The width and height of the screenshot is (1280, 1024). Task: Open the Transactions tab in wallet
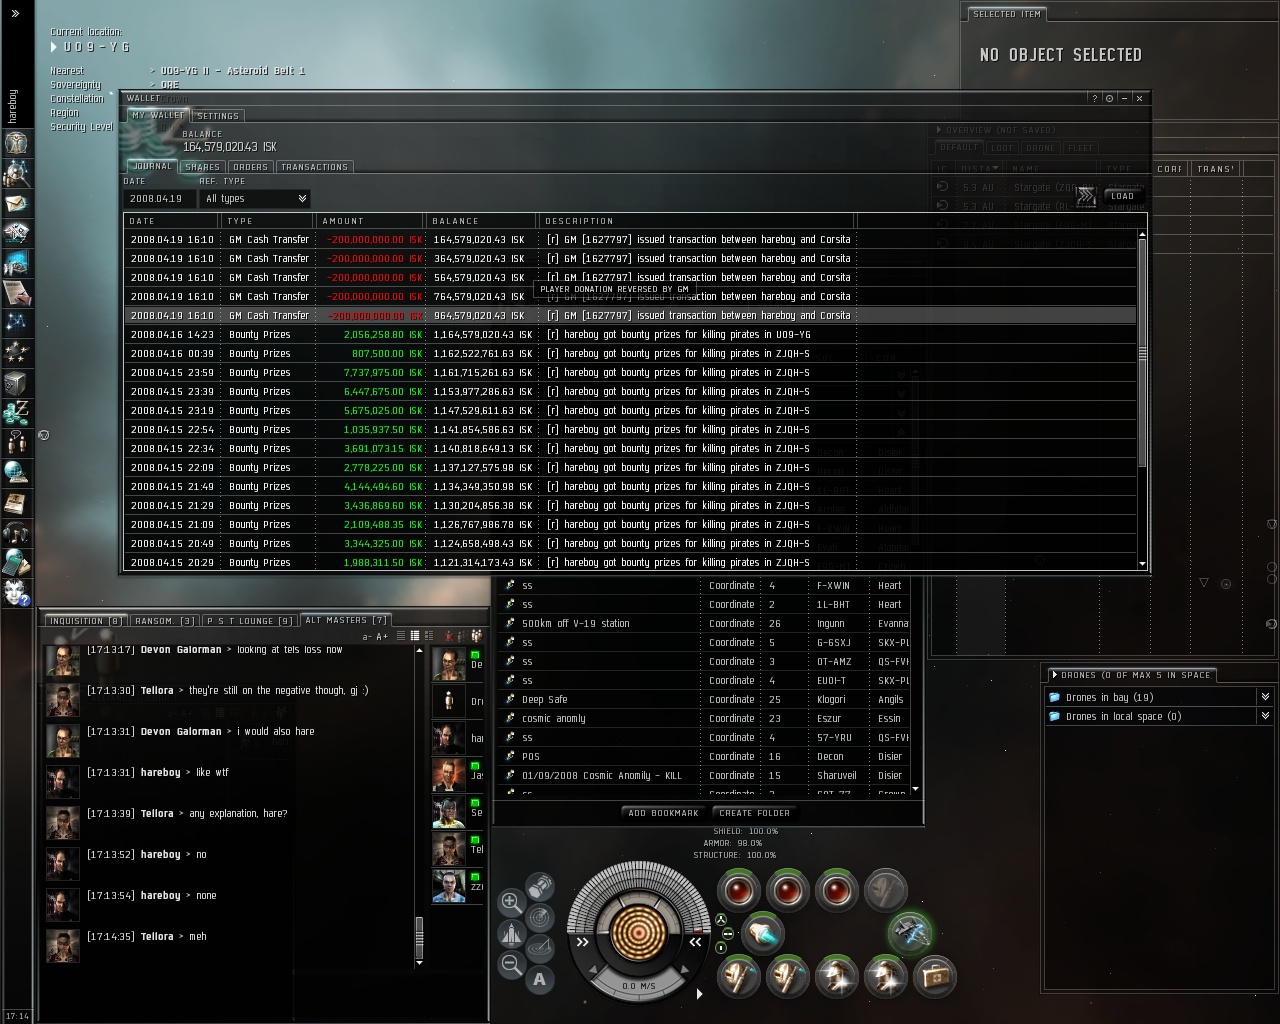pyautogui.click(x=314, y=167)
